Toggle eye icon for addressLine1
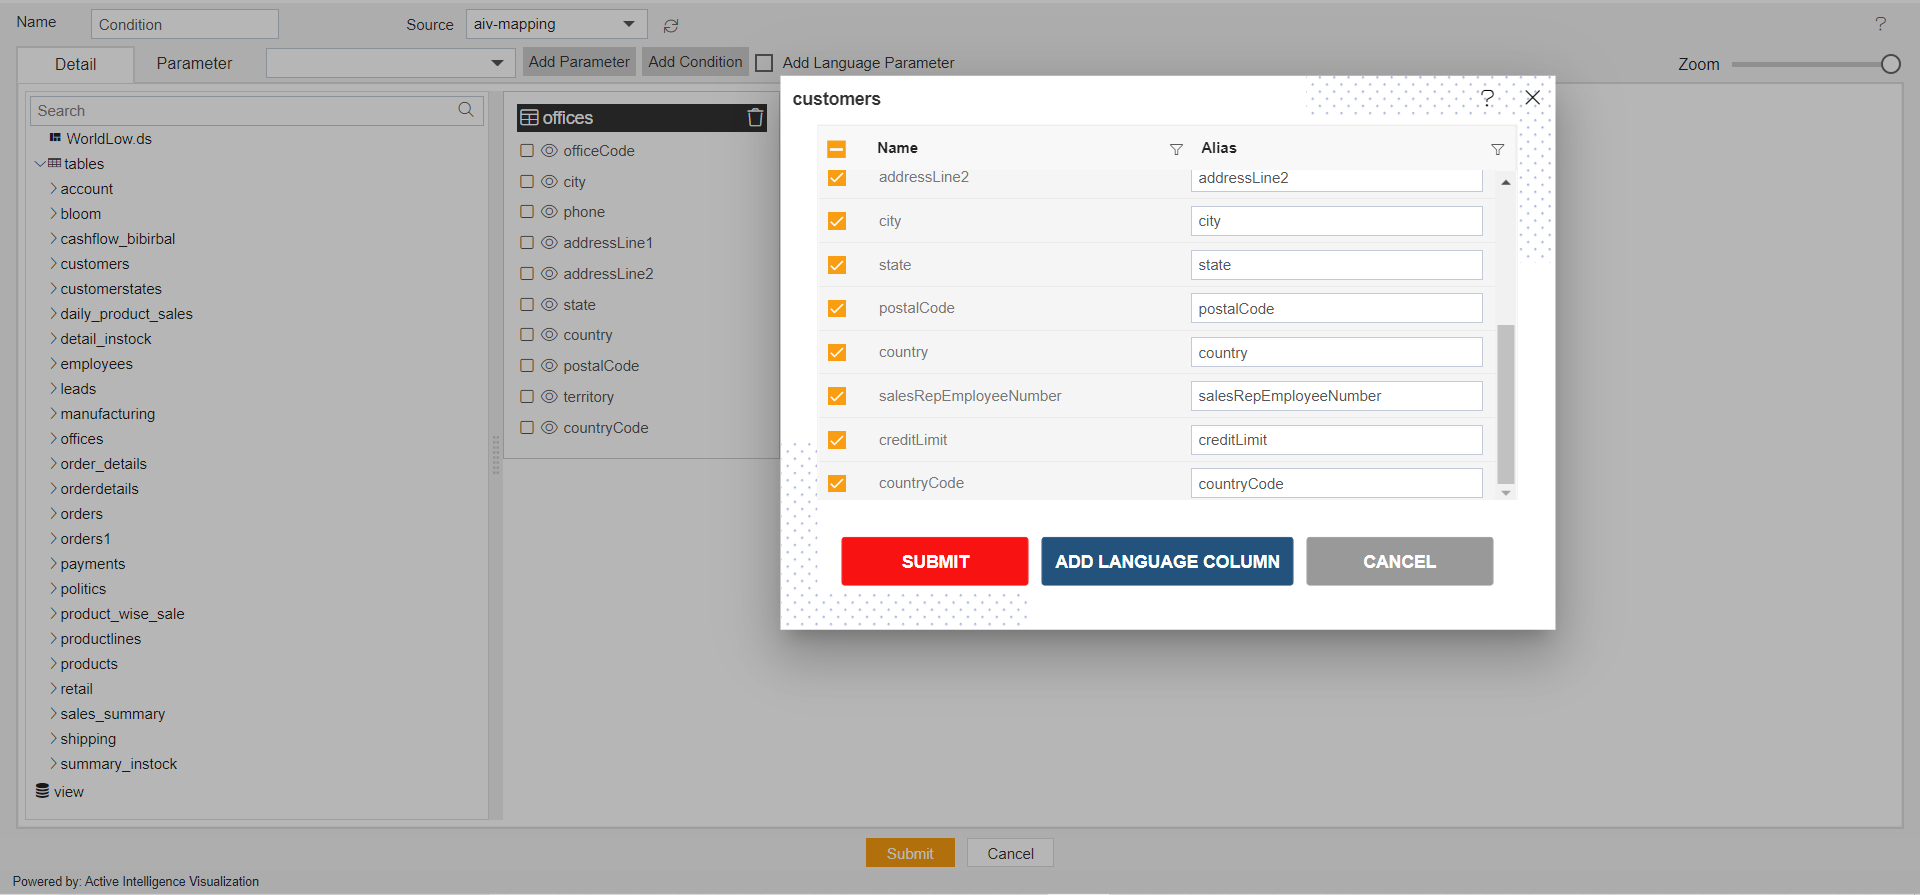 point(549,243)
